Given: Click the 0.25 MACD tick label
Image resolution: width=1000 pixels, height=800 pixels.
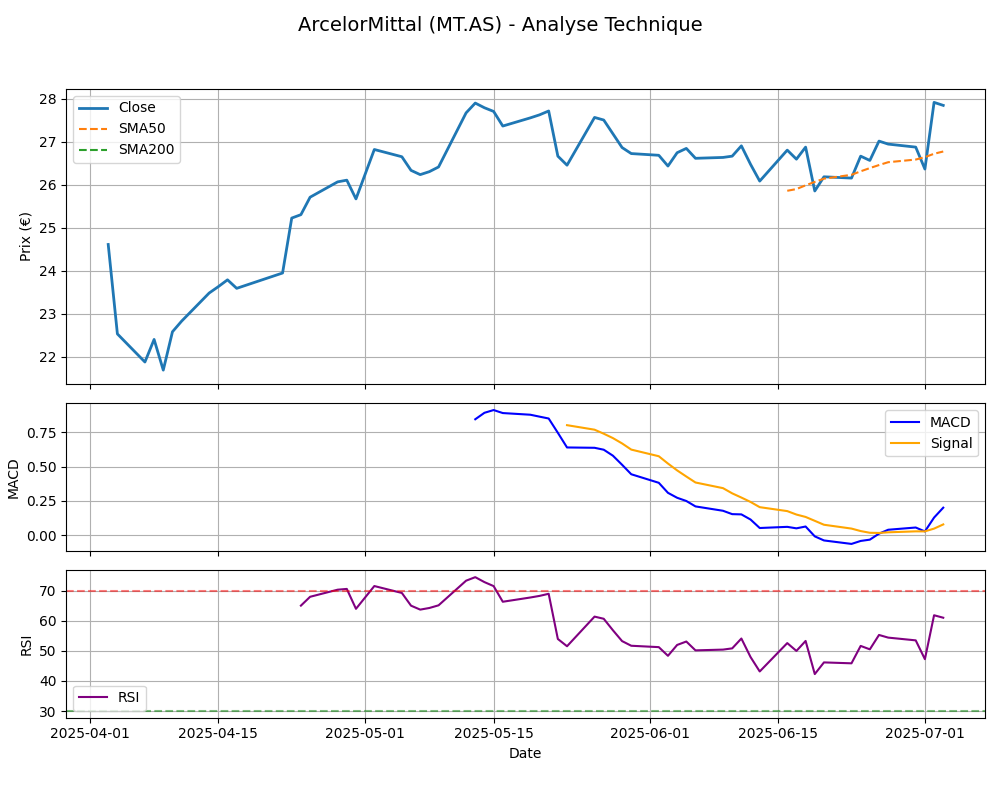Looking at the screenshot, I should 43,502.
